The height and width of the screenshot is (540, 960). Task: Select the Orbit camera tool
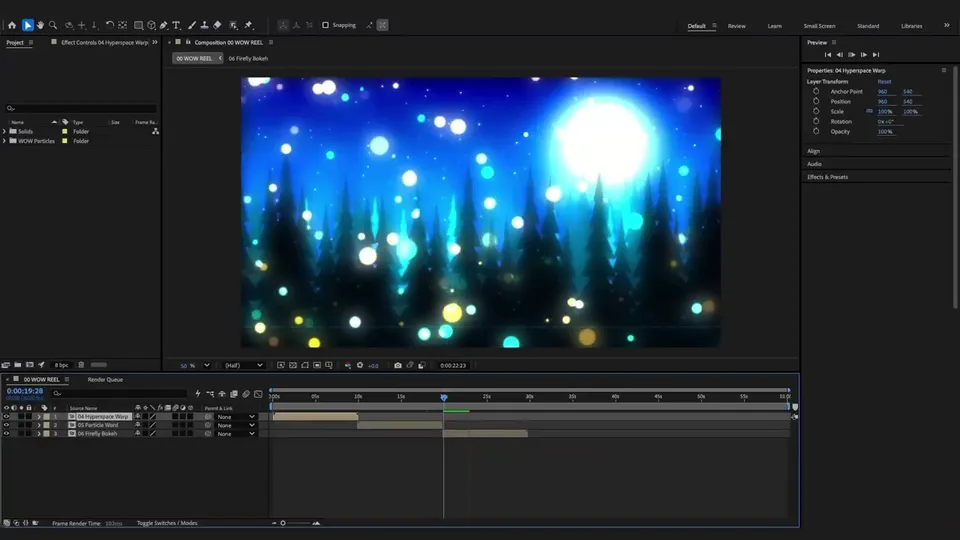click(69, 25)
